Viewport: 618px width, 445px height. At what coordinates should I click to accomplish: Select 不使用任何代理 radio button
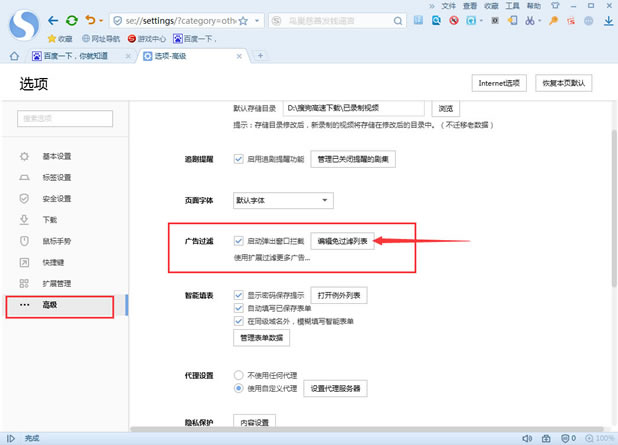238,374
